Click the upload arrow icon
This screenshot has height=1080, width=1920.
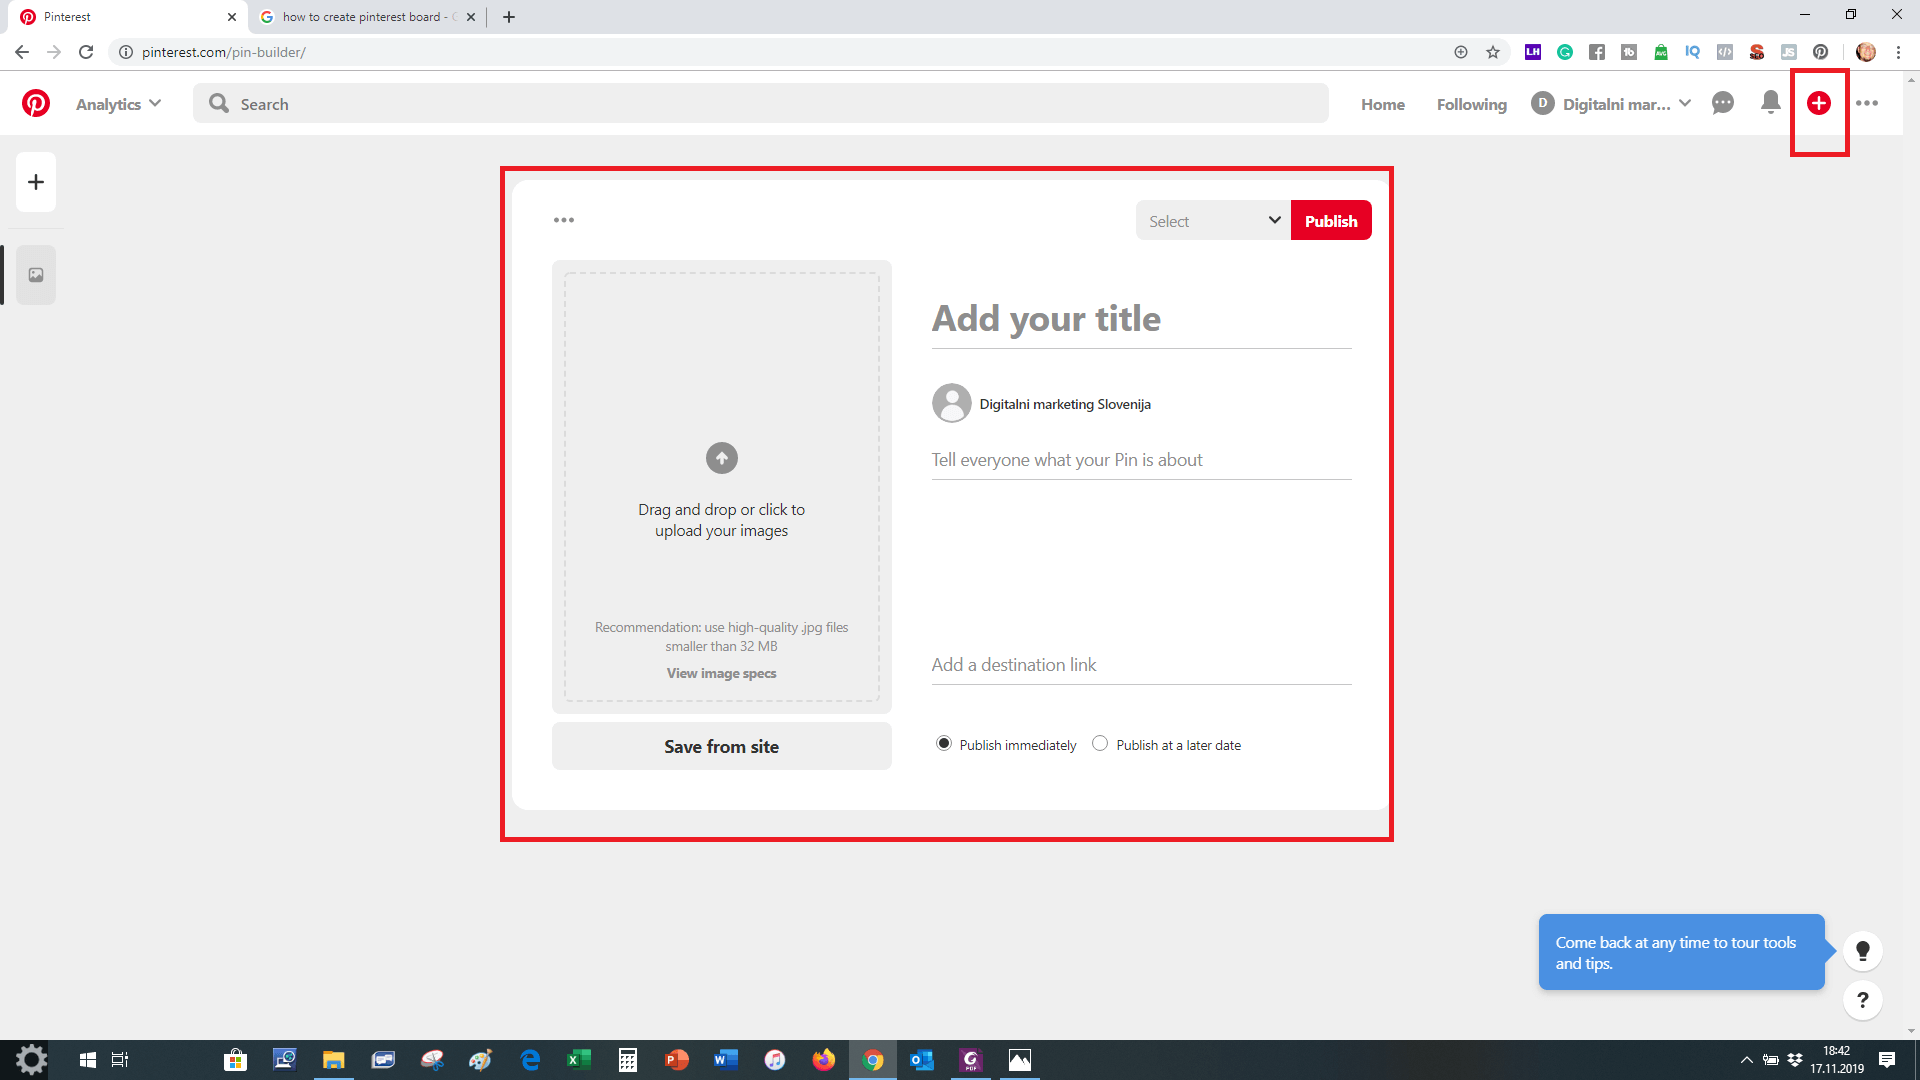[721, 458]
